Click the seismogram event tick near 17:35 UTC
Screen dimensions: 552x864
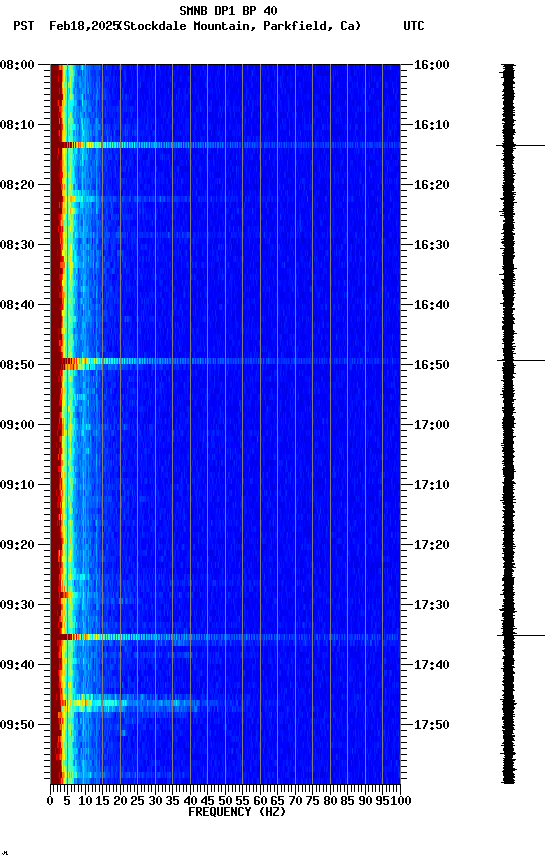coord(521,635)
